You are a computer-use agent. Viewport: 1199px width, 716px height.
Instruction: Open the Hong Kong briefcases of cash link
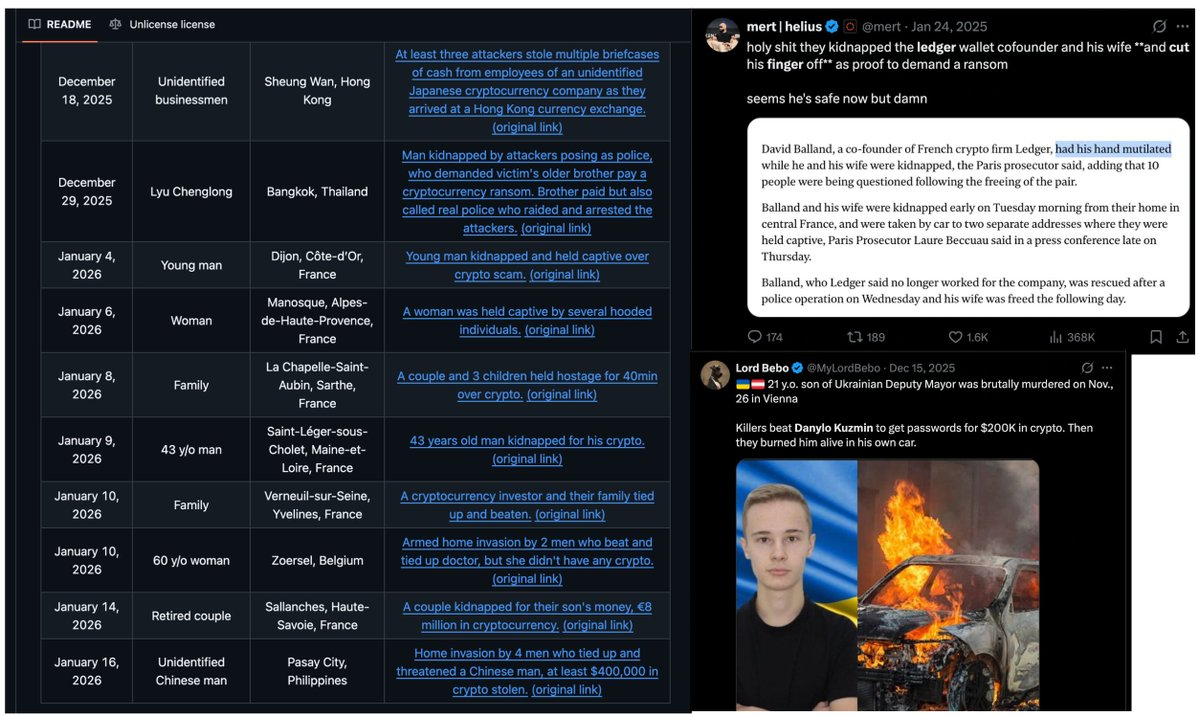pyautogui.click(x=527, y=82)
